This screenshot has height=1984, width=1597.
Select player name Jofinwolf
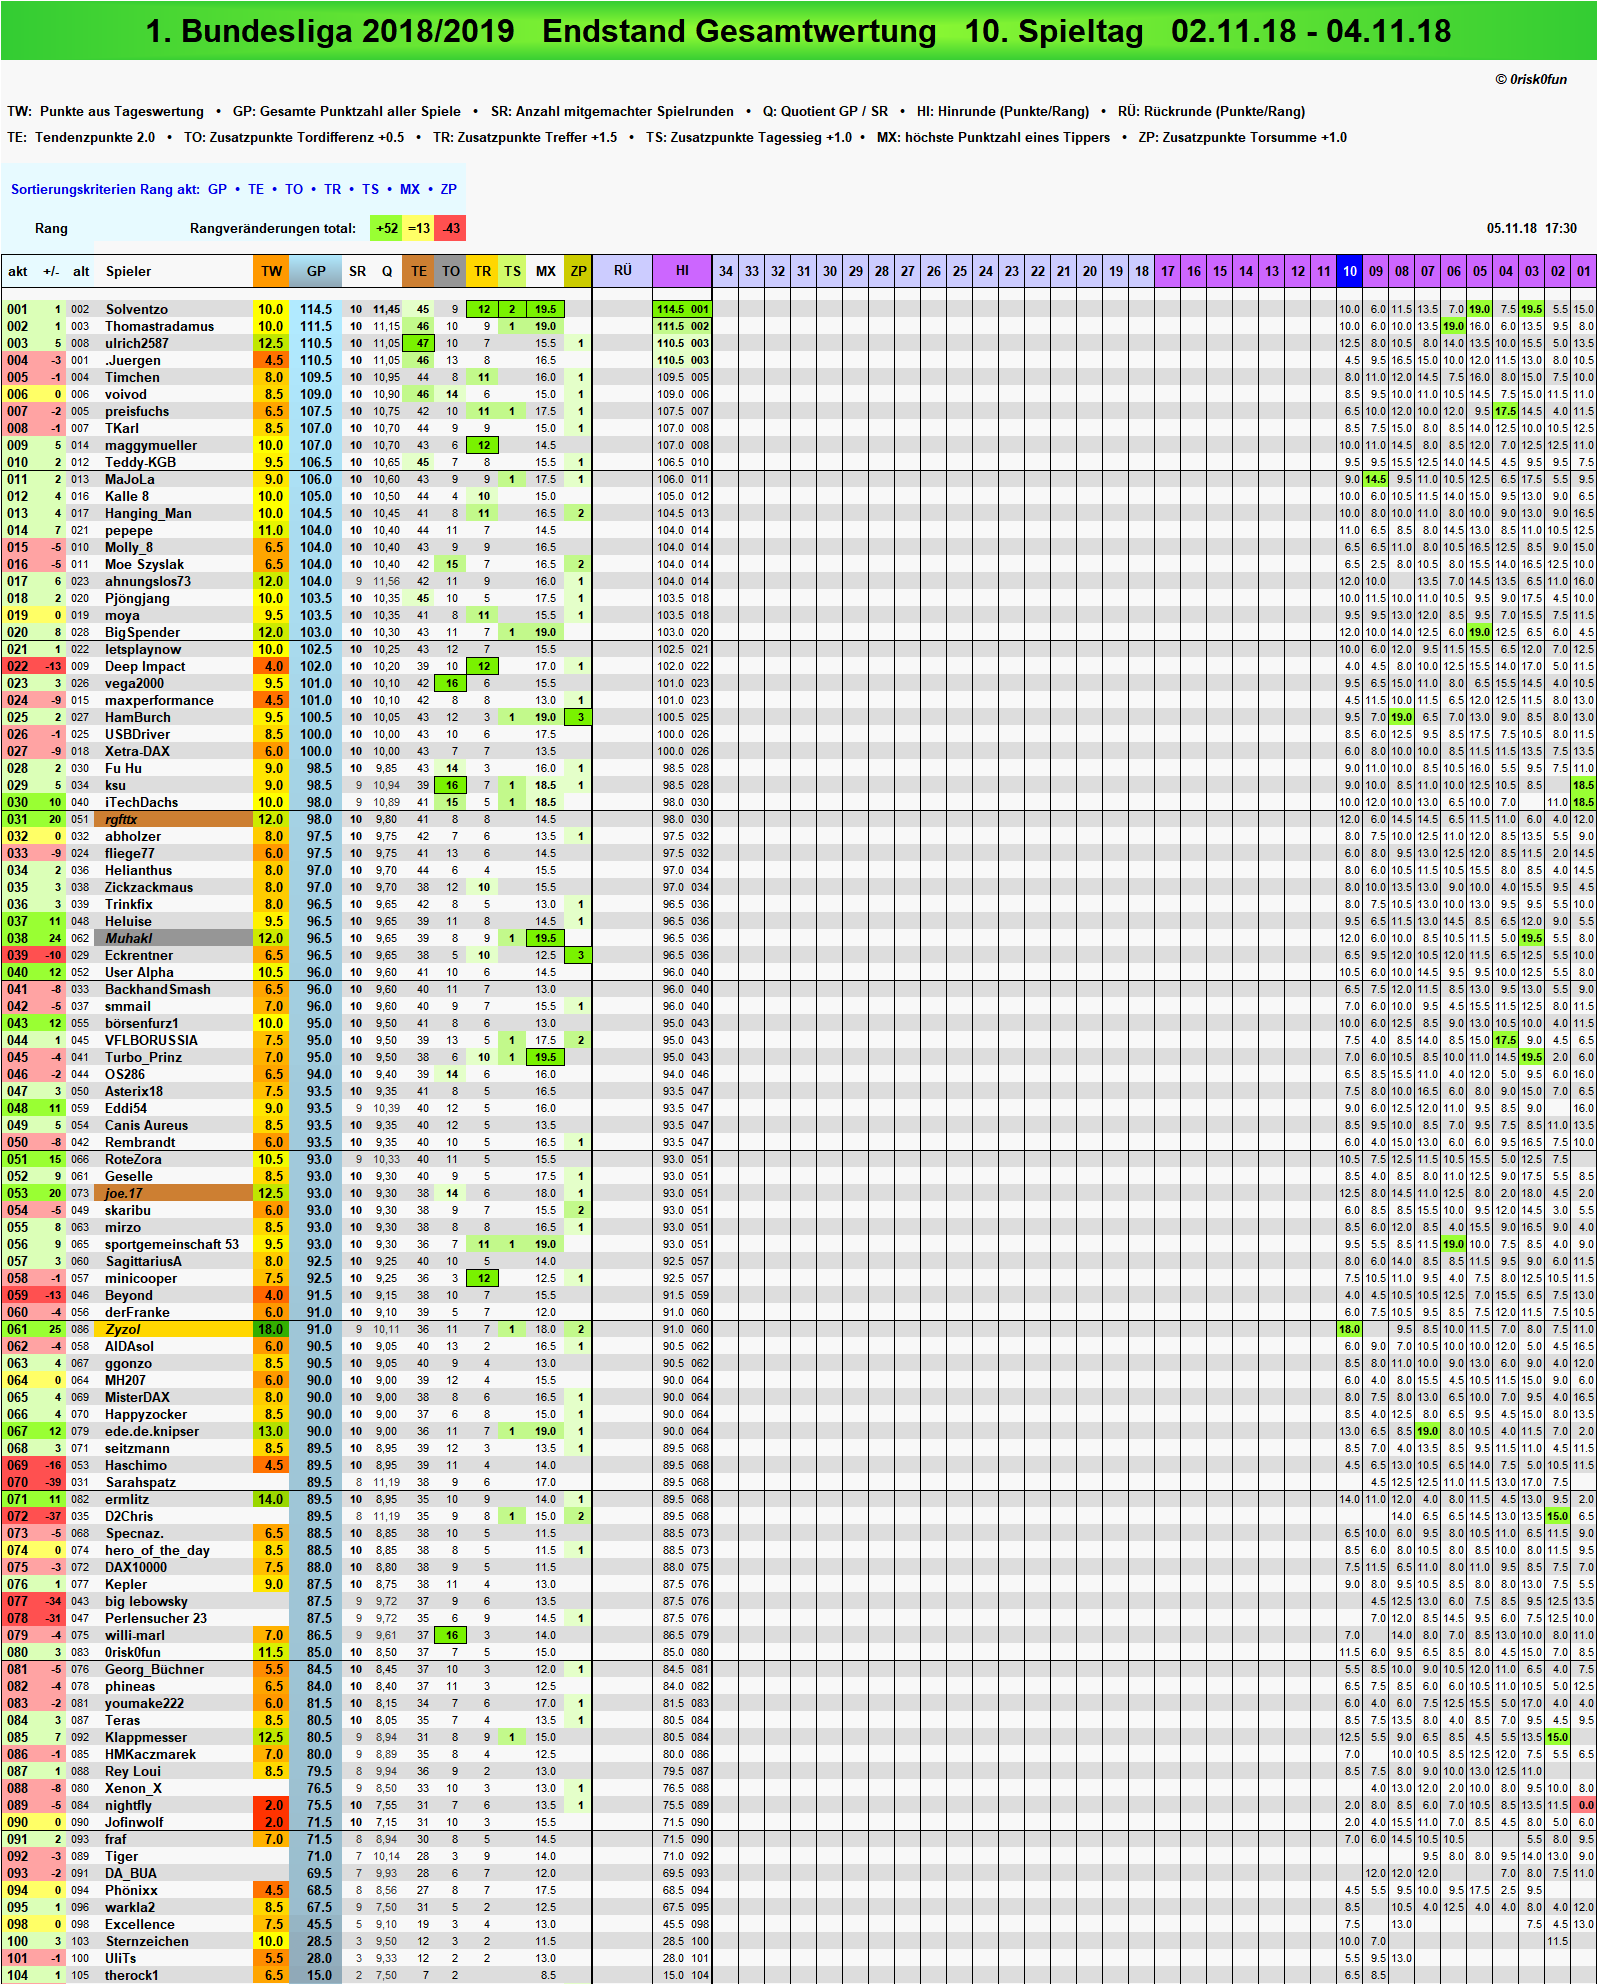coord(134,1823)
